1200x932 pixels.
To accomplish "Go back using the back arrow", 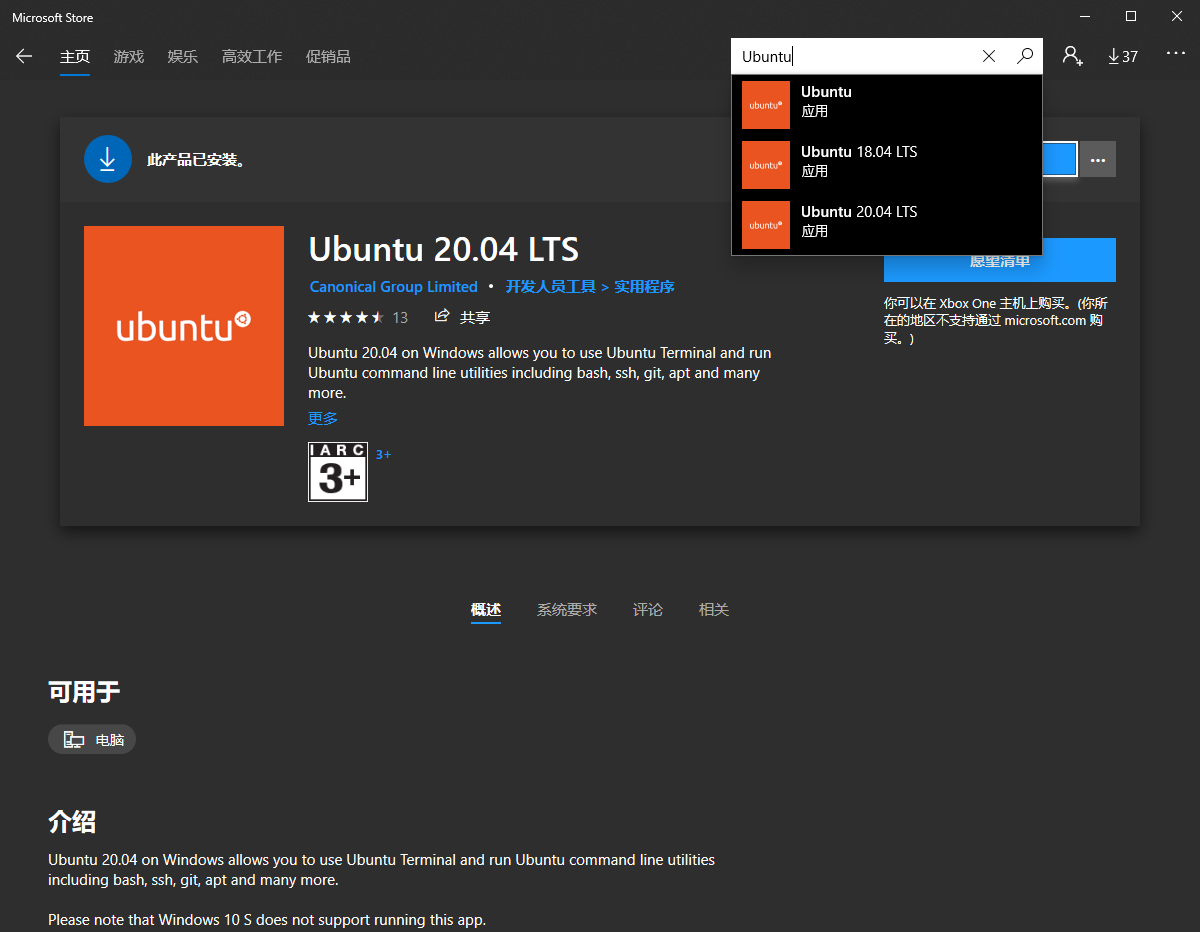I will click(24, 56).
